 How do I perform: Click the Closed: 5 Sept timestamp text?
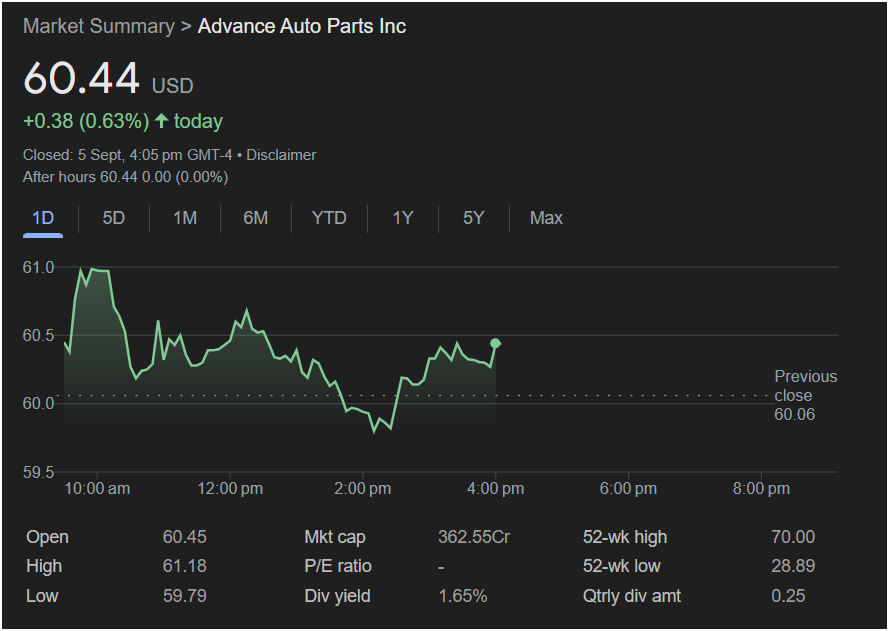128,155
